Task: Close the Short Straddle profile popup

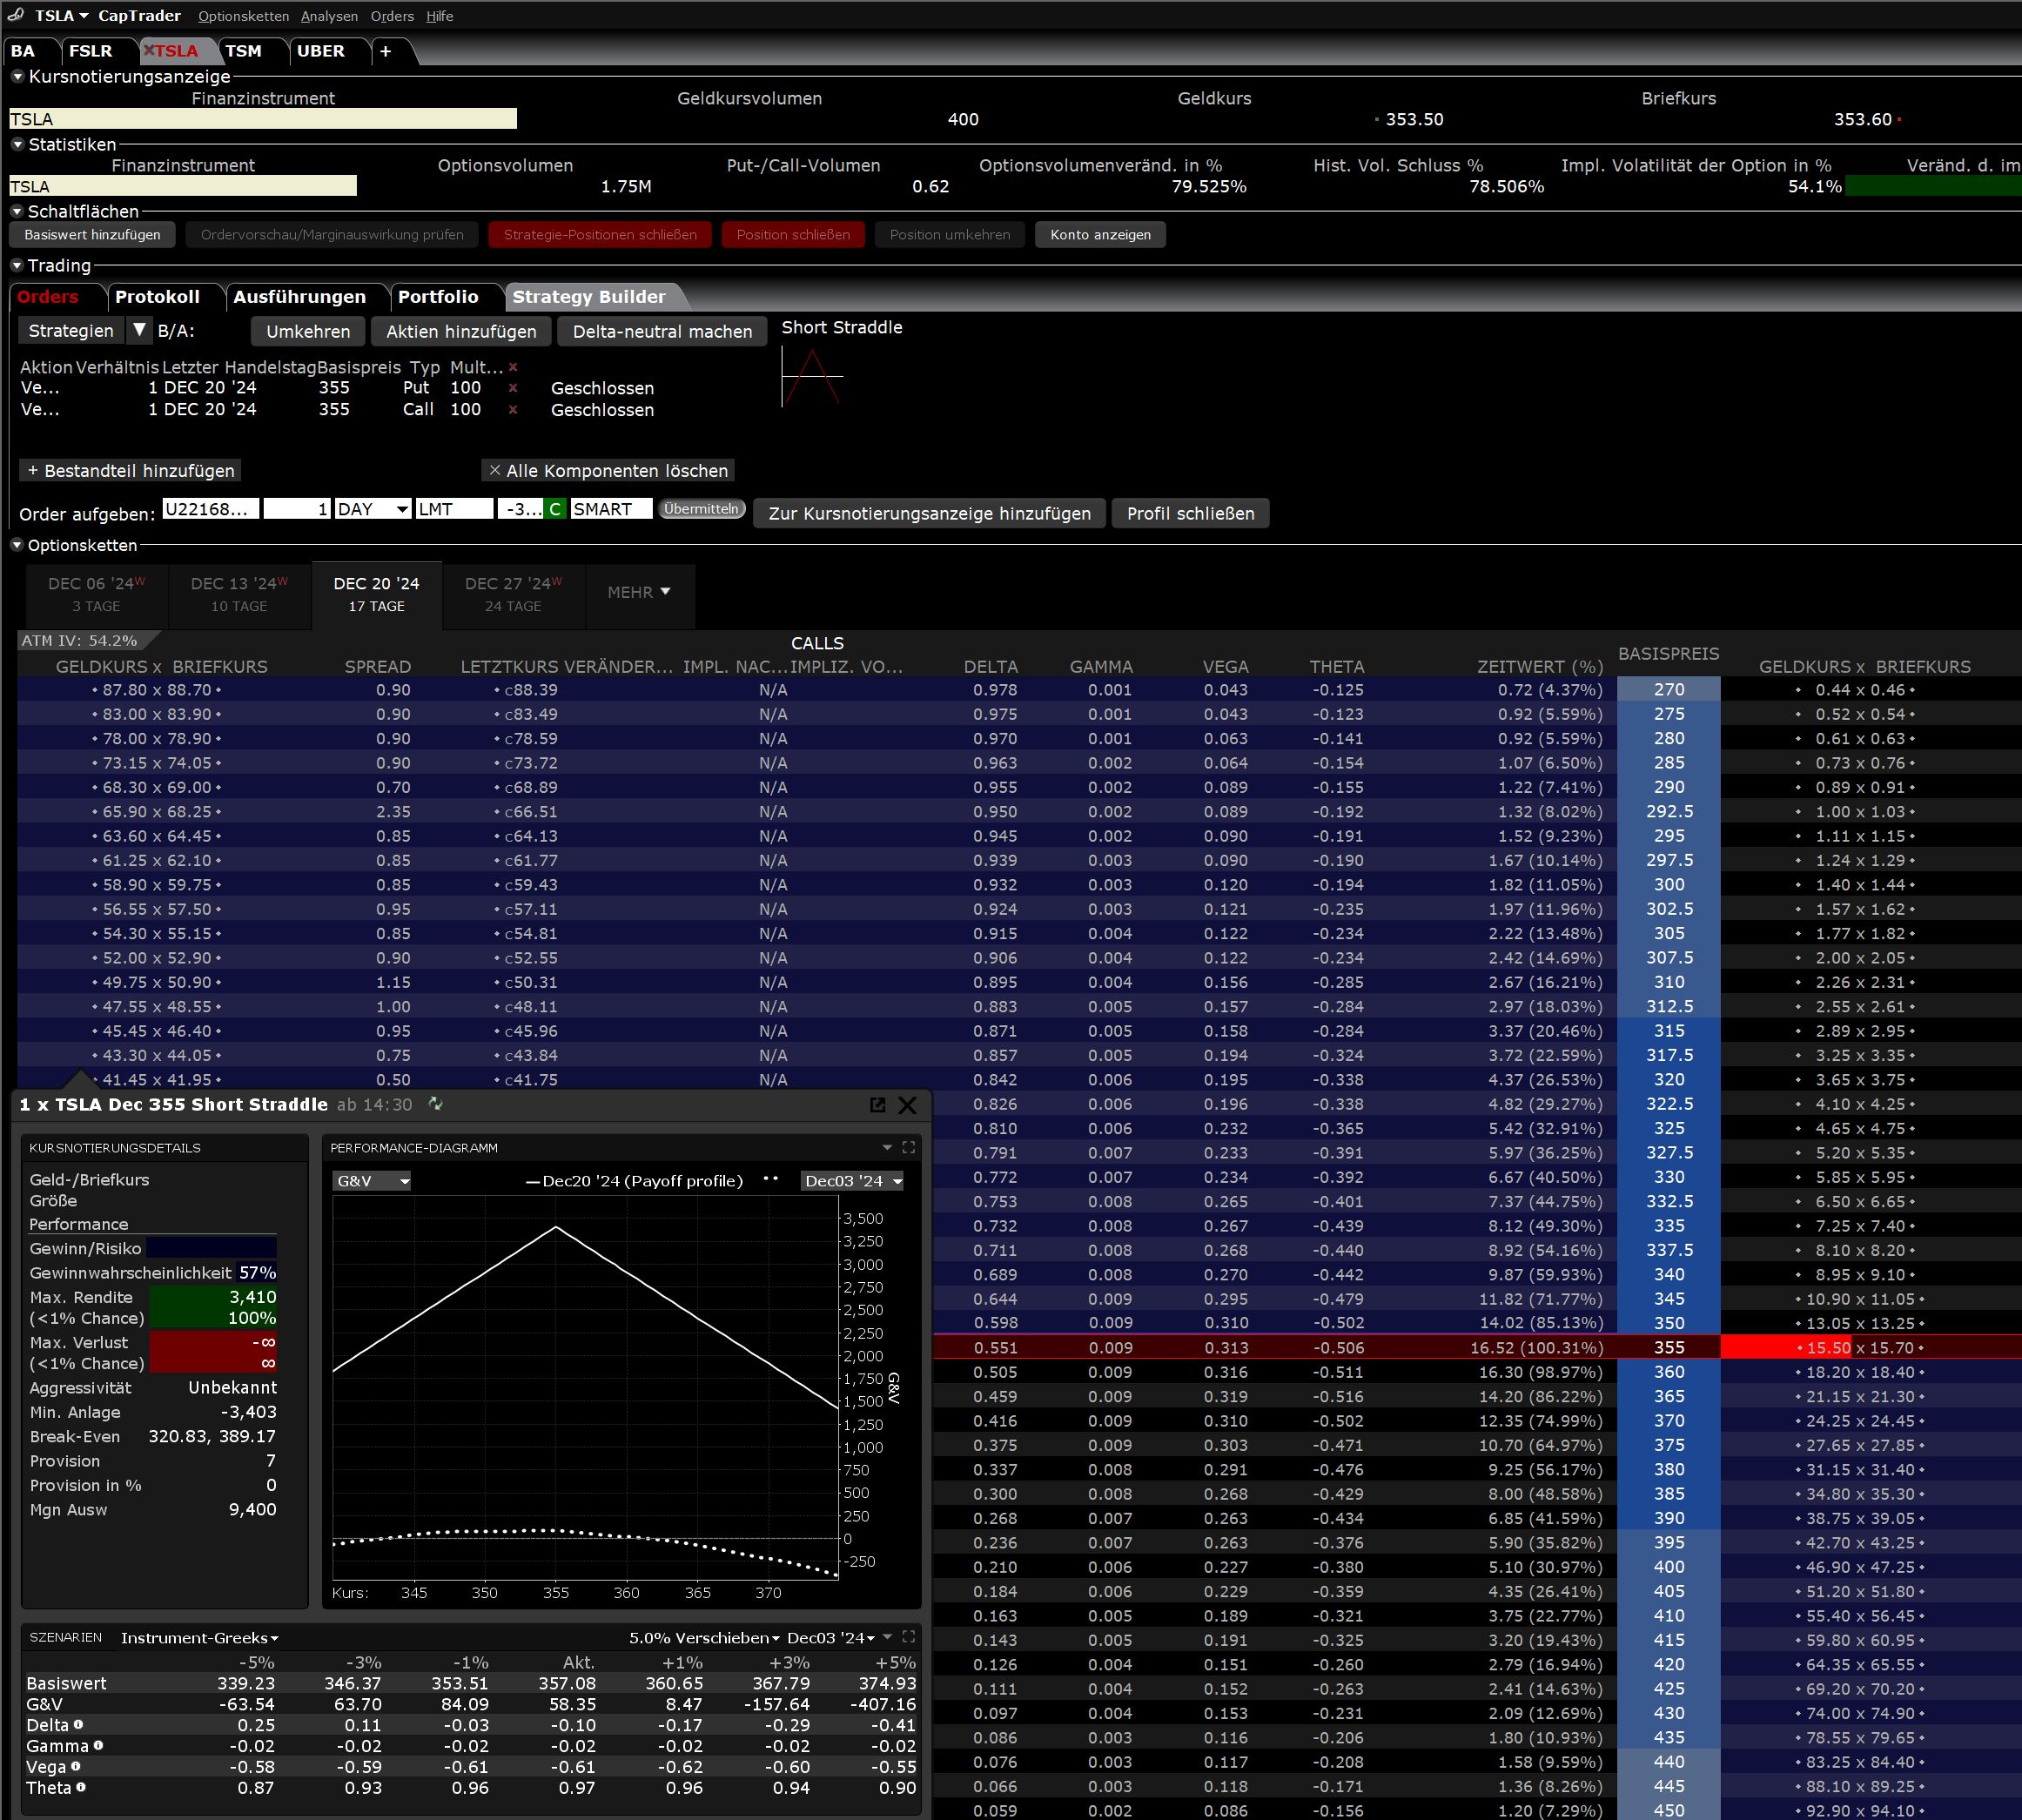Action: tap(907, 1104)
